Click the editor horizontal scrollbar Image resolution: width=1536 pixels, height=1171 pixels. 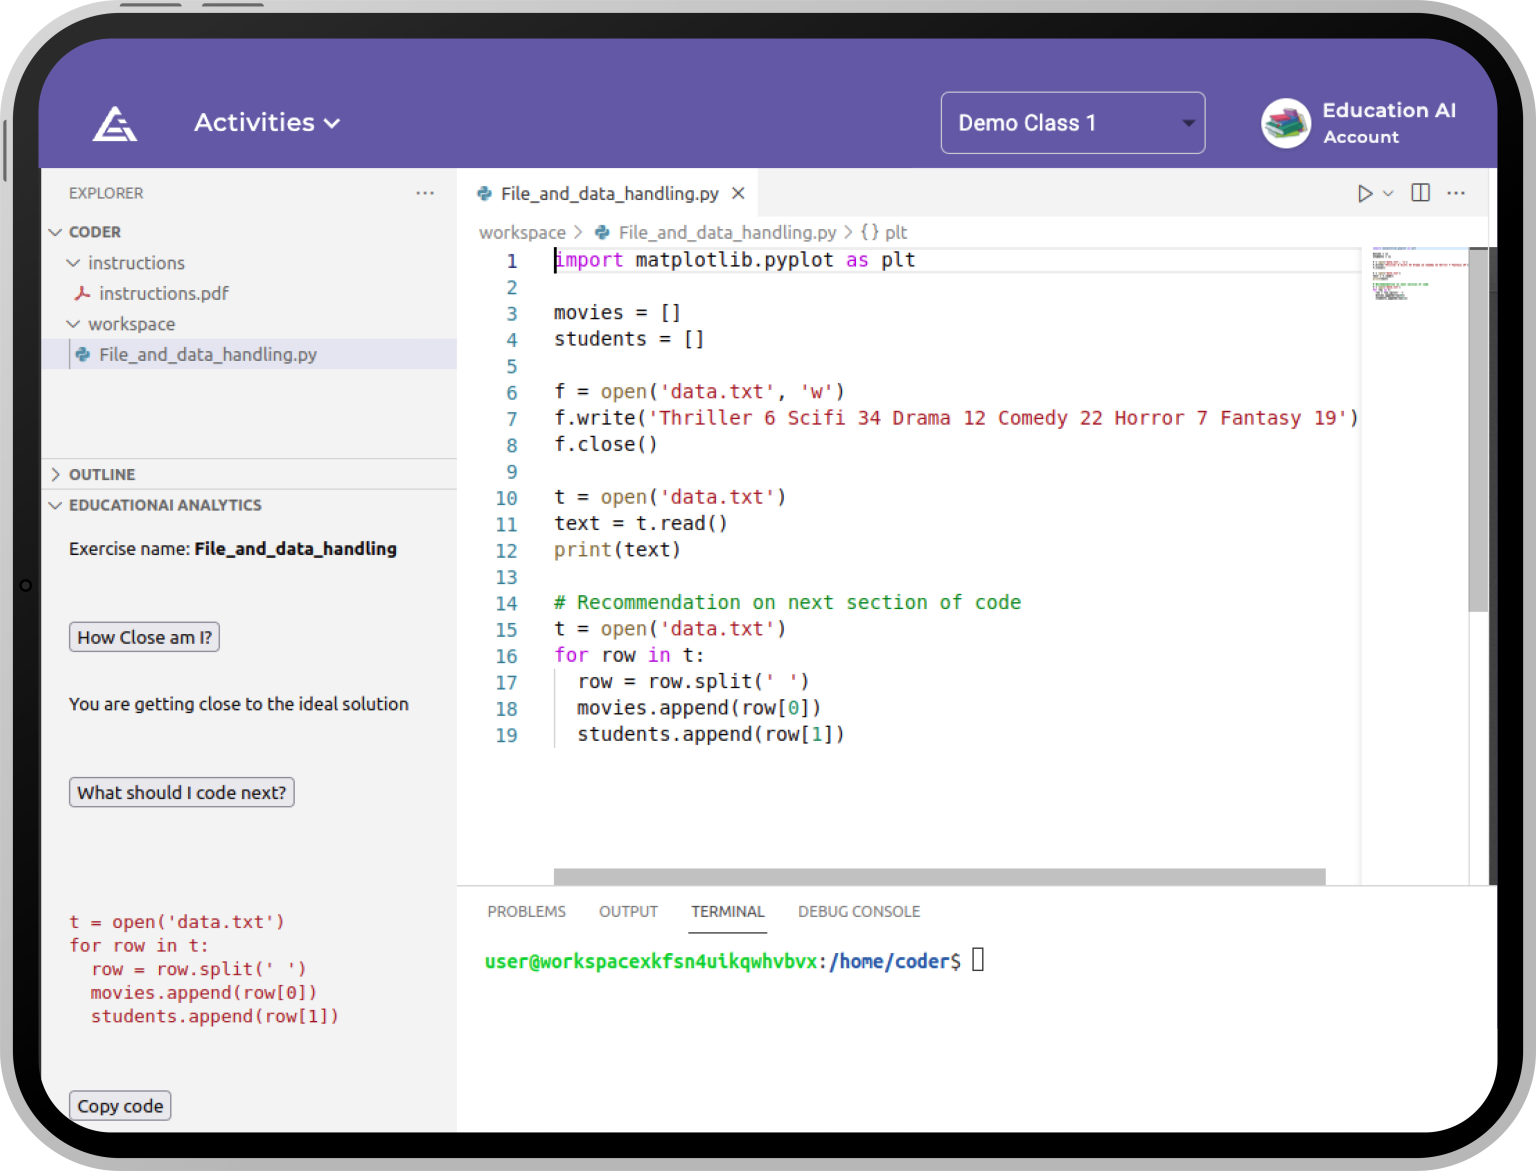click(939, 877)
